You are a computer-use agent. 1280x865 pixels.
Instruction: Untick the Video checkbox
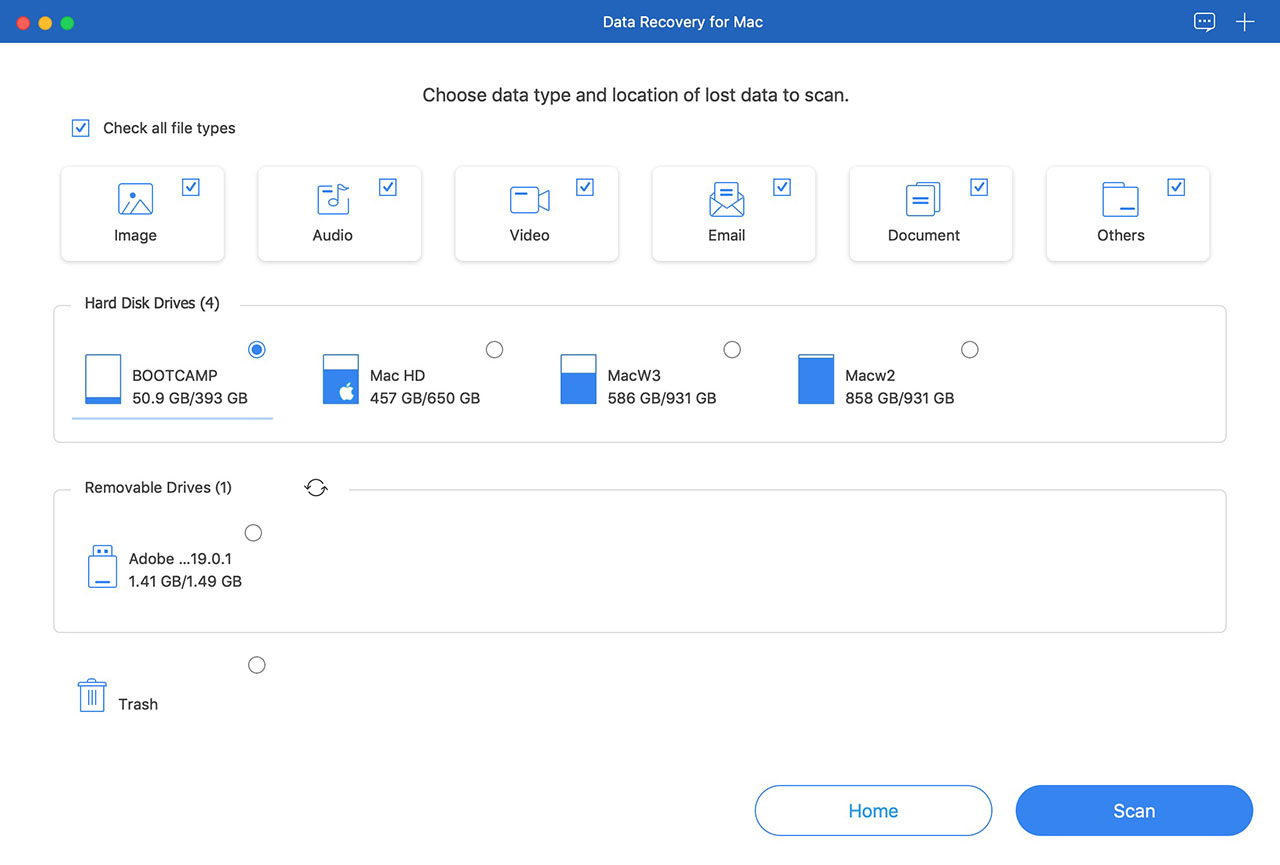[585, 187]
